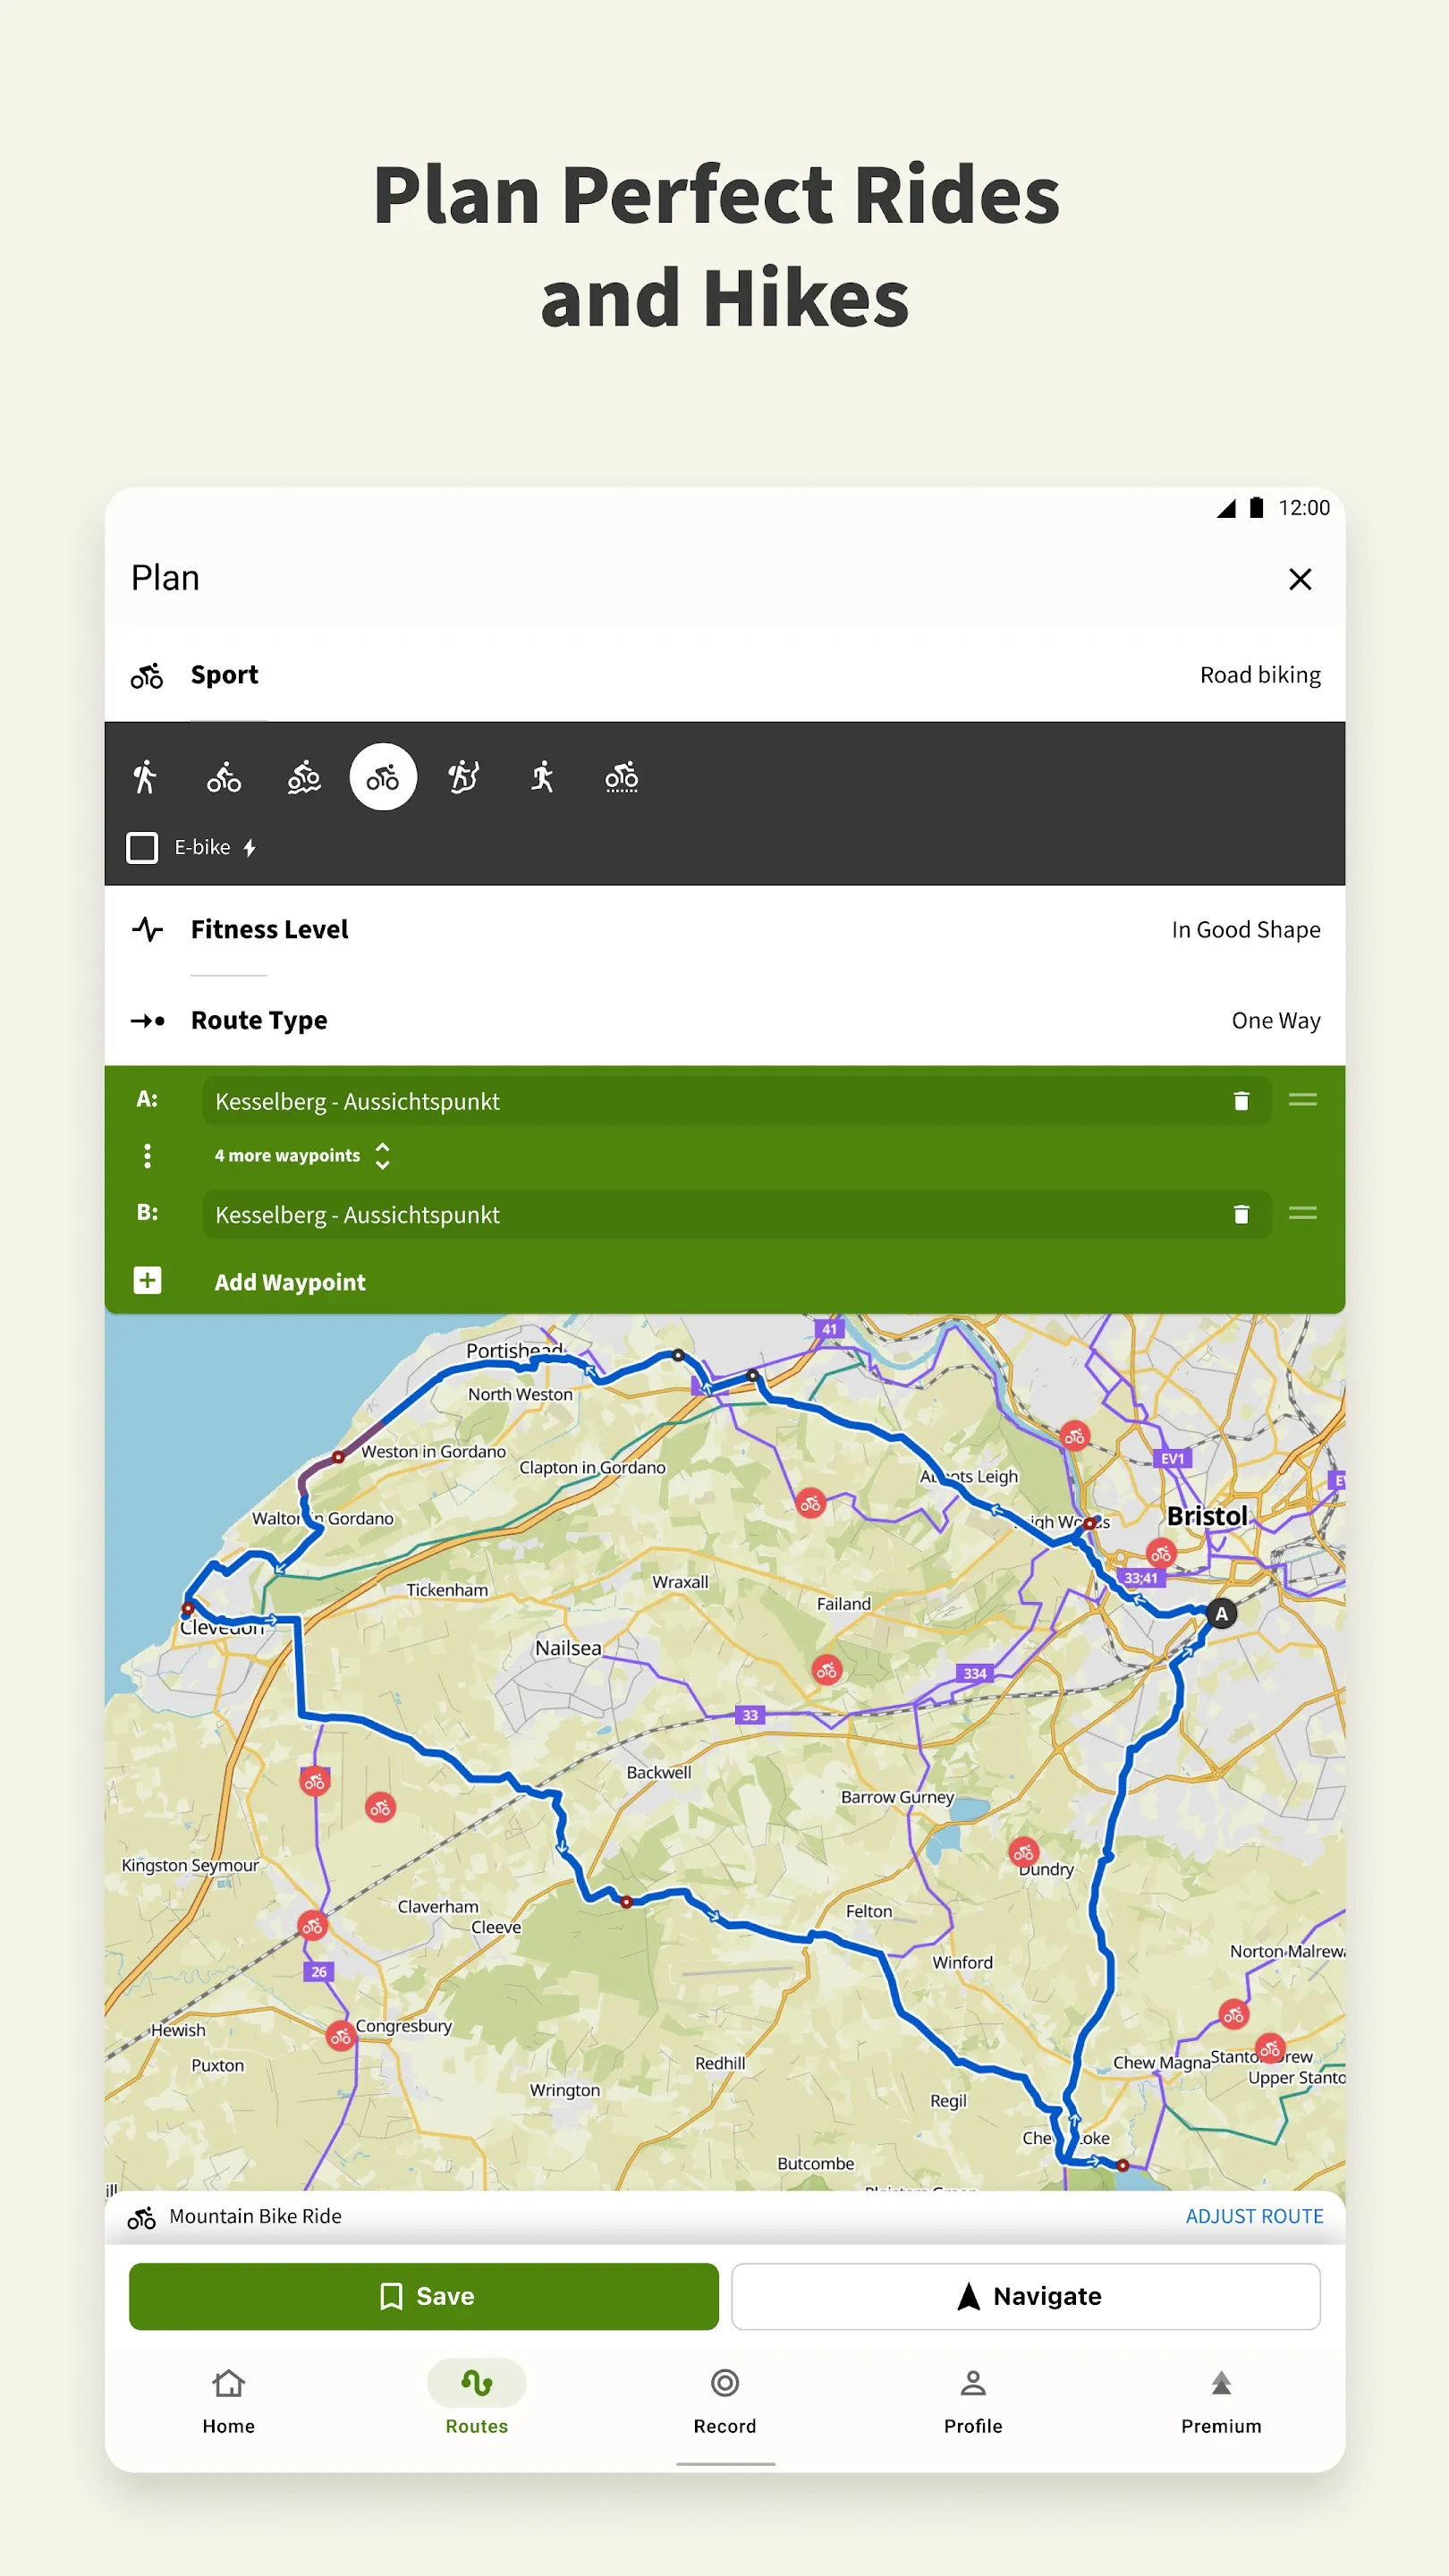Select the running sport icon
Viewport: 1449px width, 2576px height.
541,777
